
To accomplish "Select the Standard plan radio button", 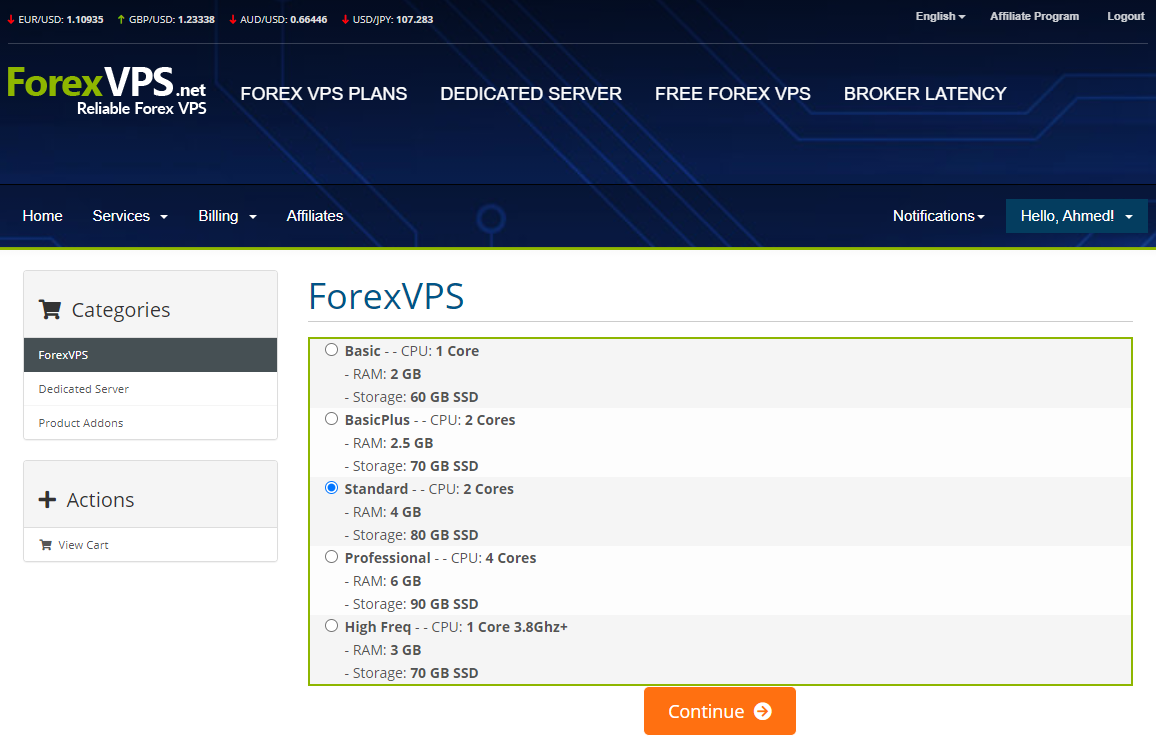I will tap(332, 488).
